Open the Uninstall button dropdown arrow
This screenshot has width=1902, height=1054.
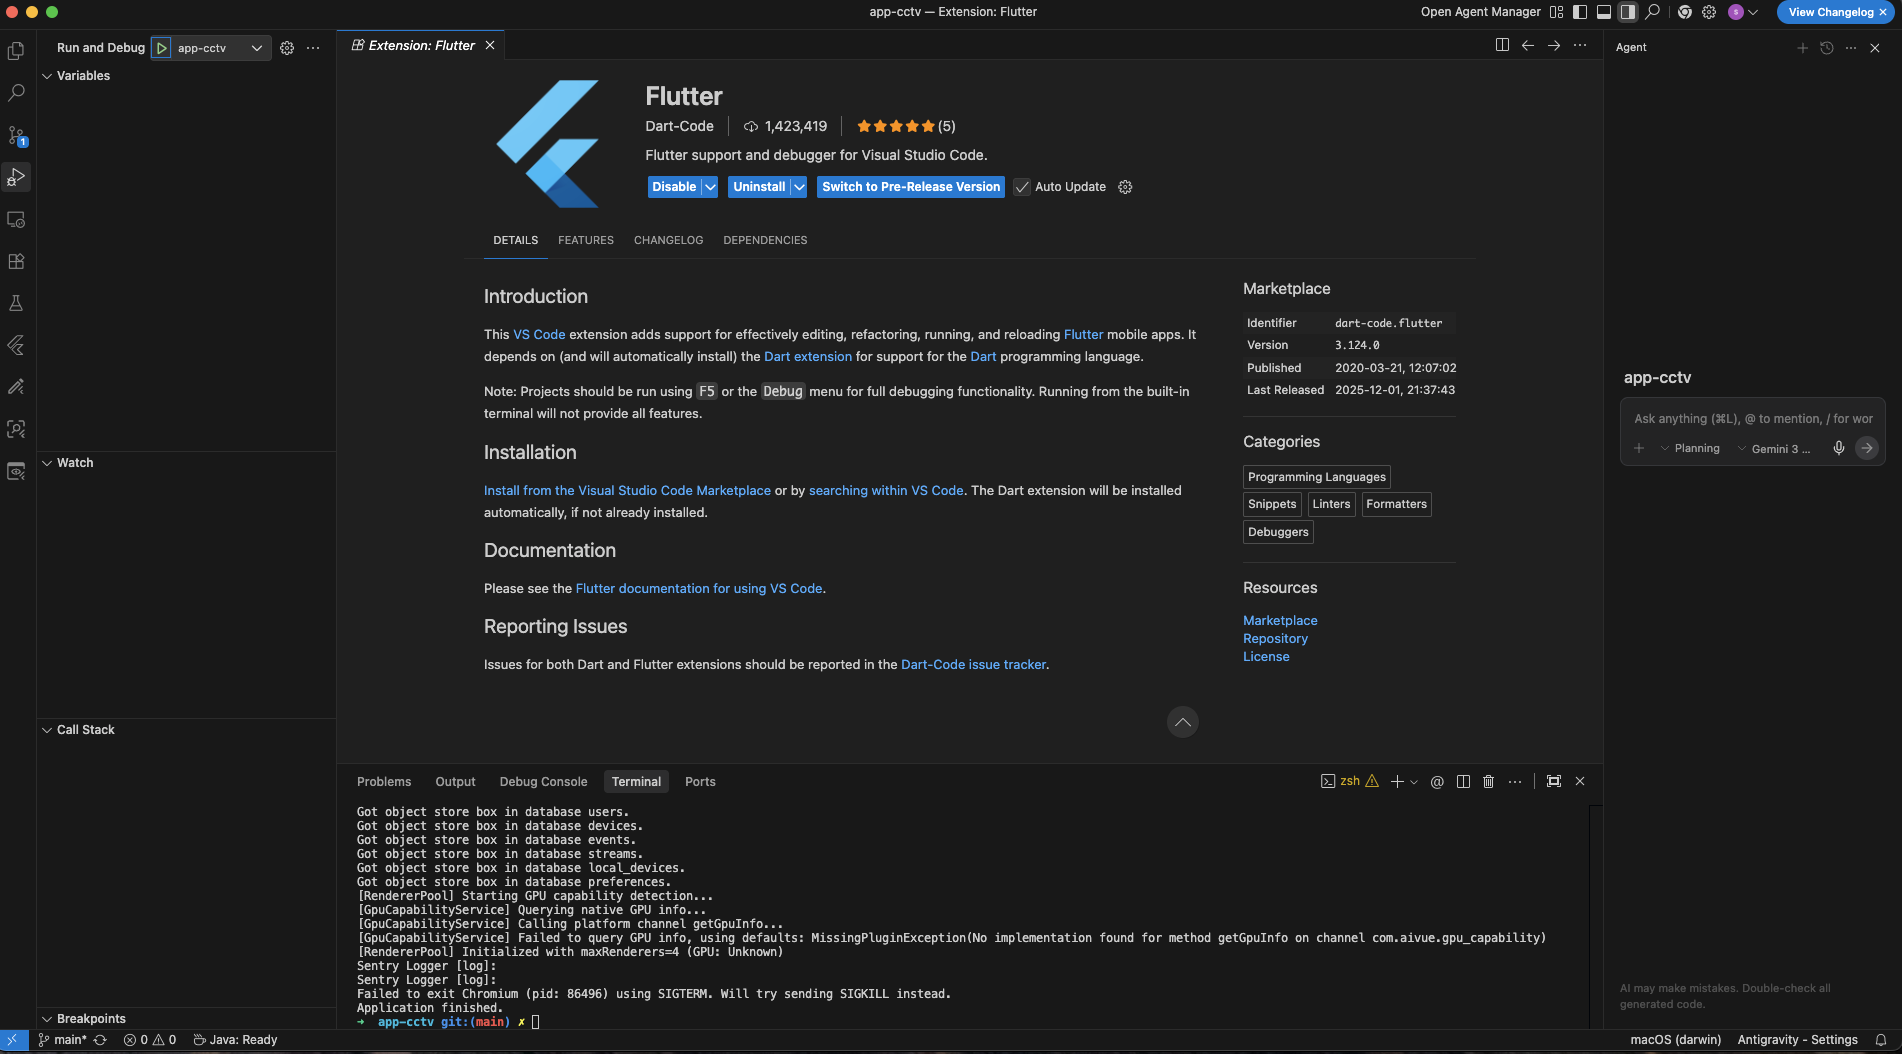tap(799, 187)
